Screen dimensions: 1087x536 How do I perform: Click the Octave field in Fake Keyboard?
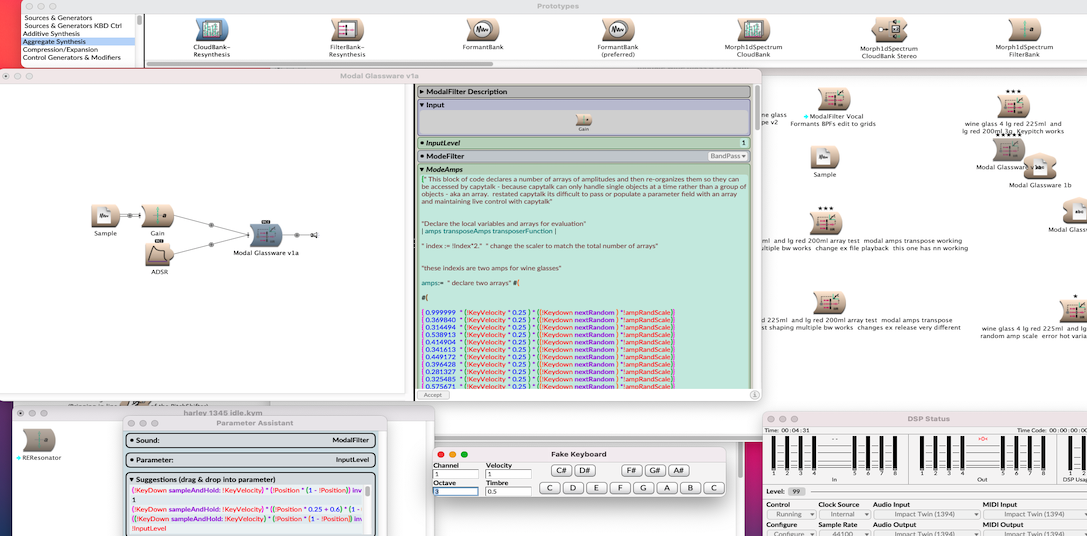(x=455, y=491)
